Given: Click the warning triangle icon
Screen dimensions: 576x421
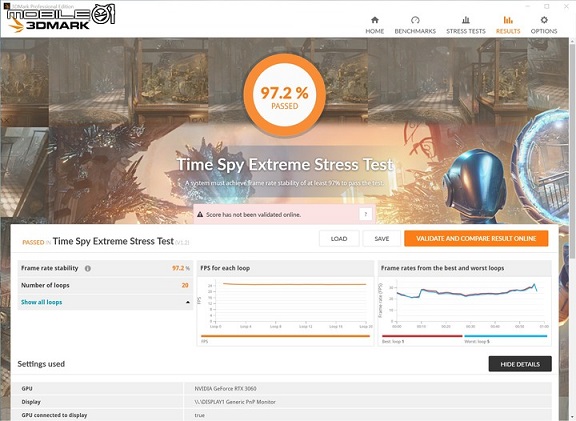Looking at the screenshot, I should (x=200, y=215).
